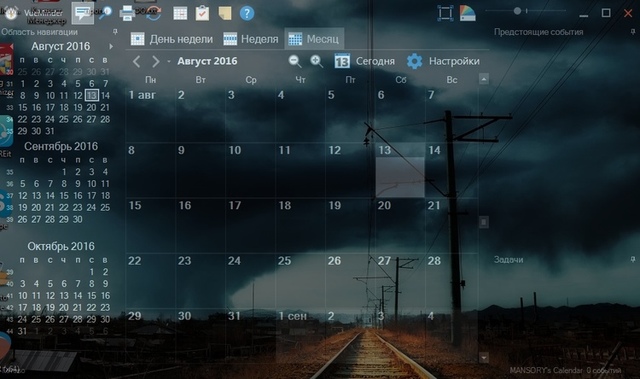Open dropdown arrow beside Август 2016 title

click(169, 62)
